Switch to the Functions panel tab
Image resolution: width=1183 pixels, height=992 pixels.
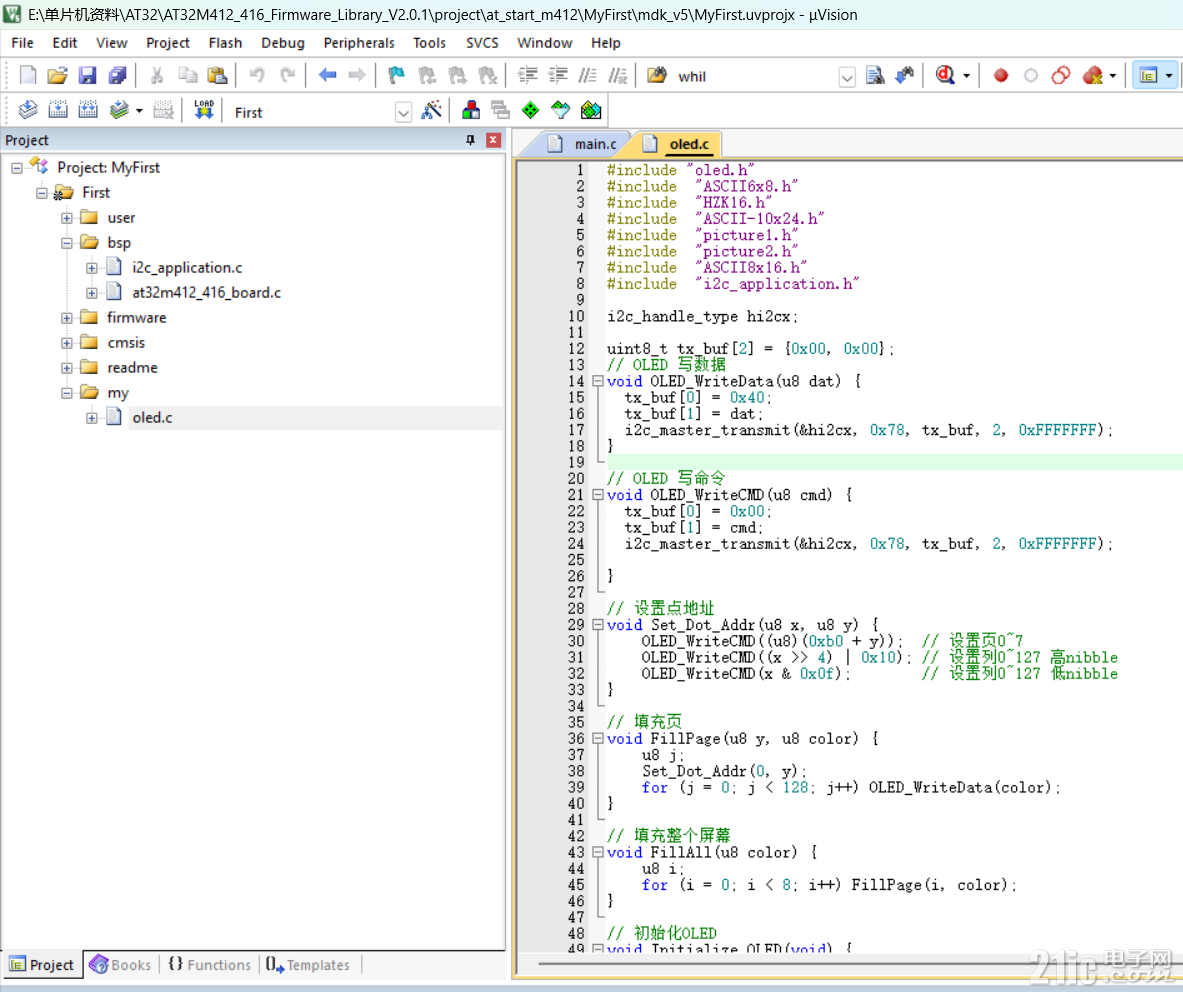coord(210,965)
